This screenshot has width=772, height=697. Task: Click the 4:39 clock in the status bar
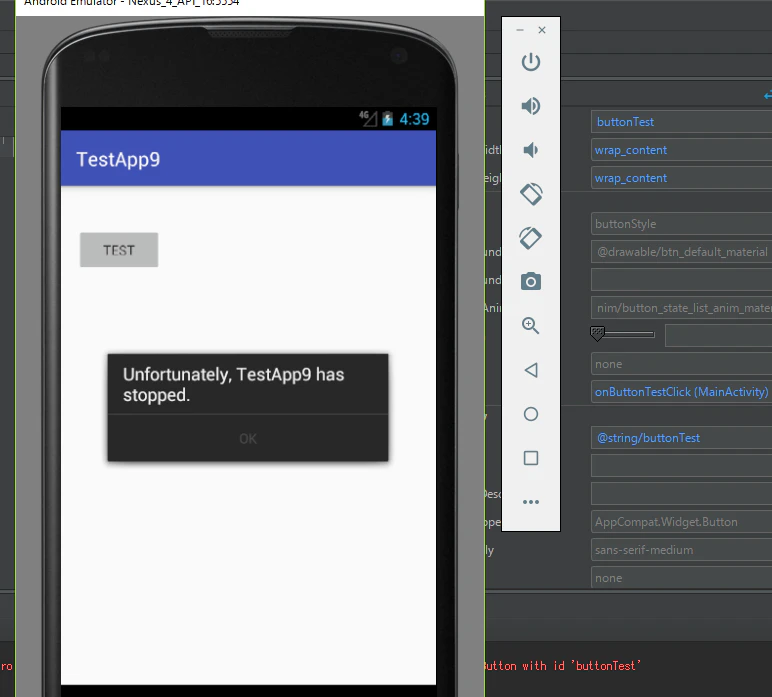414,119
